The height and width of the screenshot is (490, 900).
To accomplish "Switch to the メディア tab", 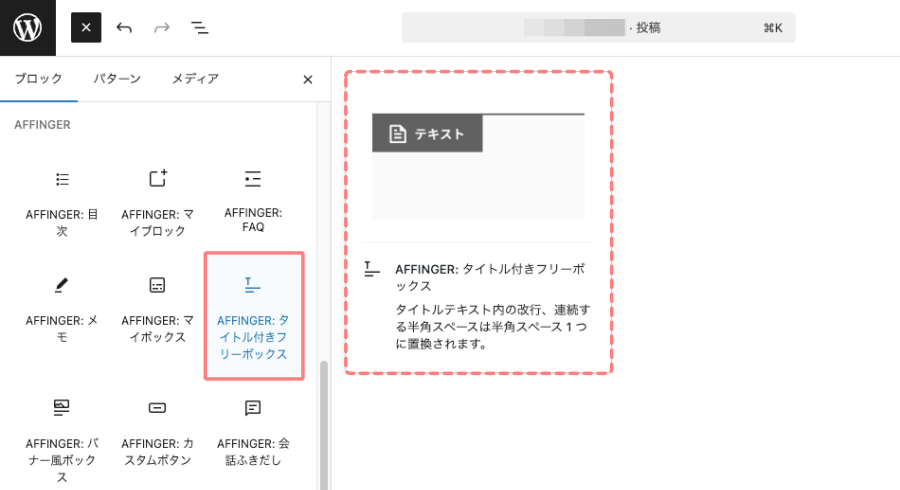I will click(195, 79).
